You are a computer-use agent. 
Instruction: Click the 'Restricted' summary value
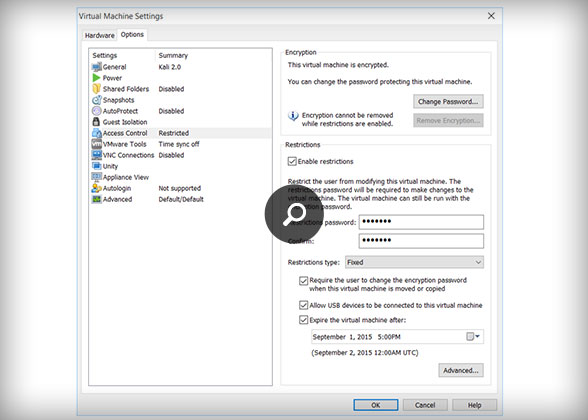[x=174, y=133]
